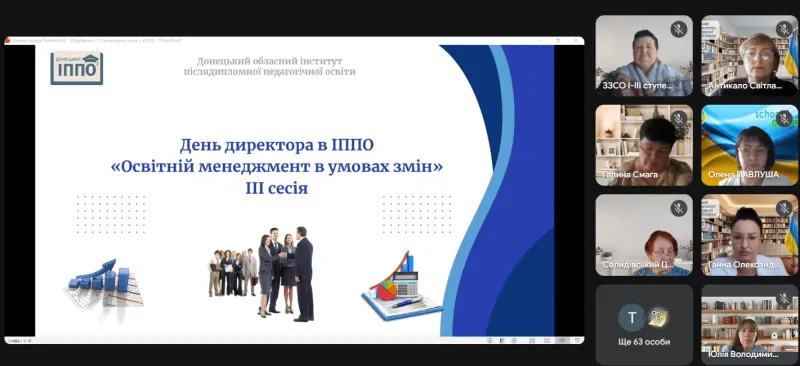Image resolution: width=800 pixels, height=366 pixels.
Task: Click the name label ЗЗСО І-ІІІ ступе…
Action: click(x=638, y=86)
